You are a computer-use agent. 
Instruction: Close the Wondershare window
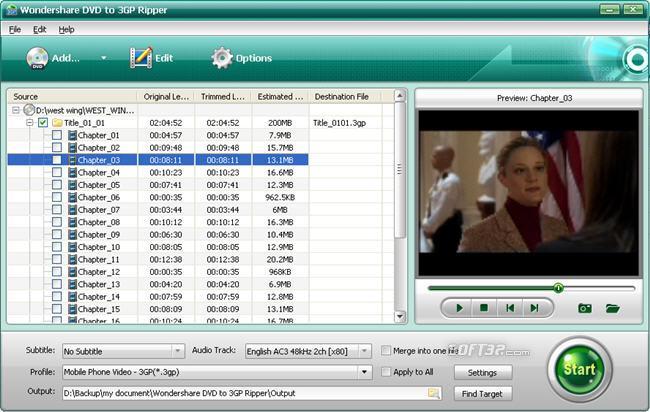click(633, 10)
